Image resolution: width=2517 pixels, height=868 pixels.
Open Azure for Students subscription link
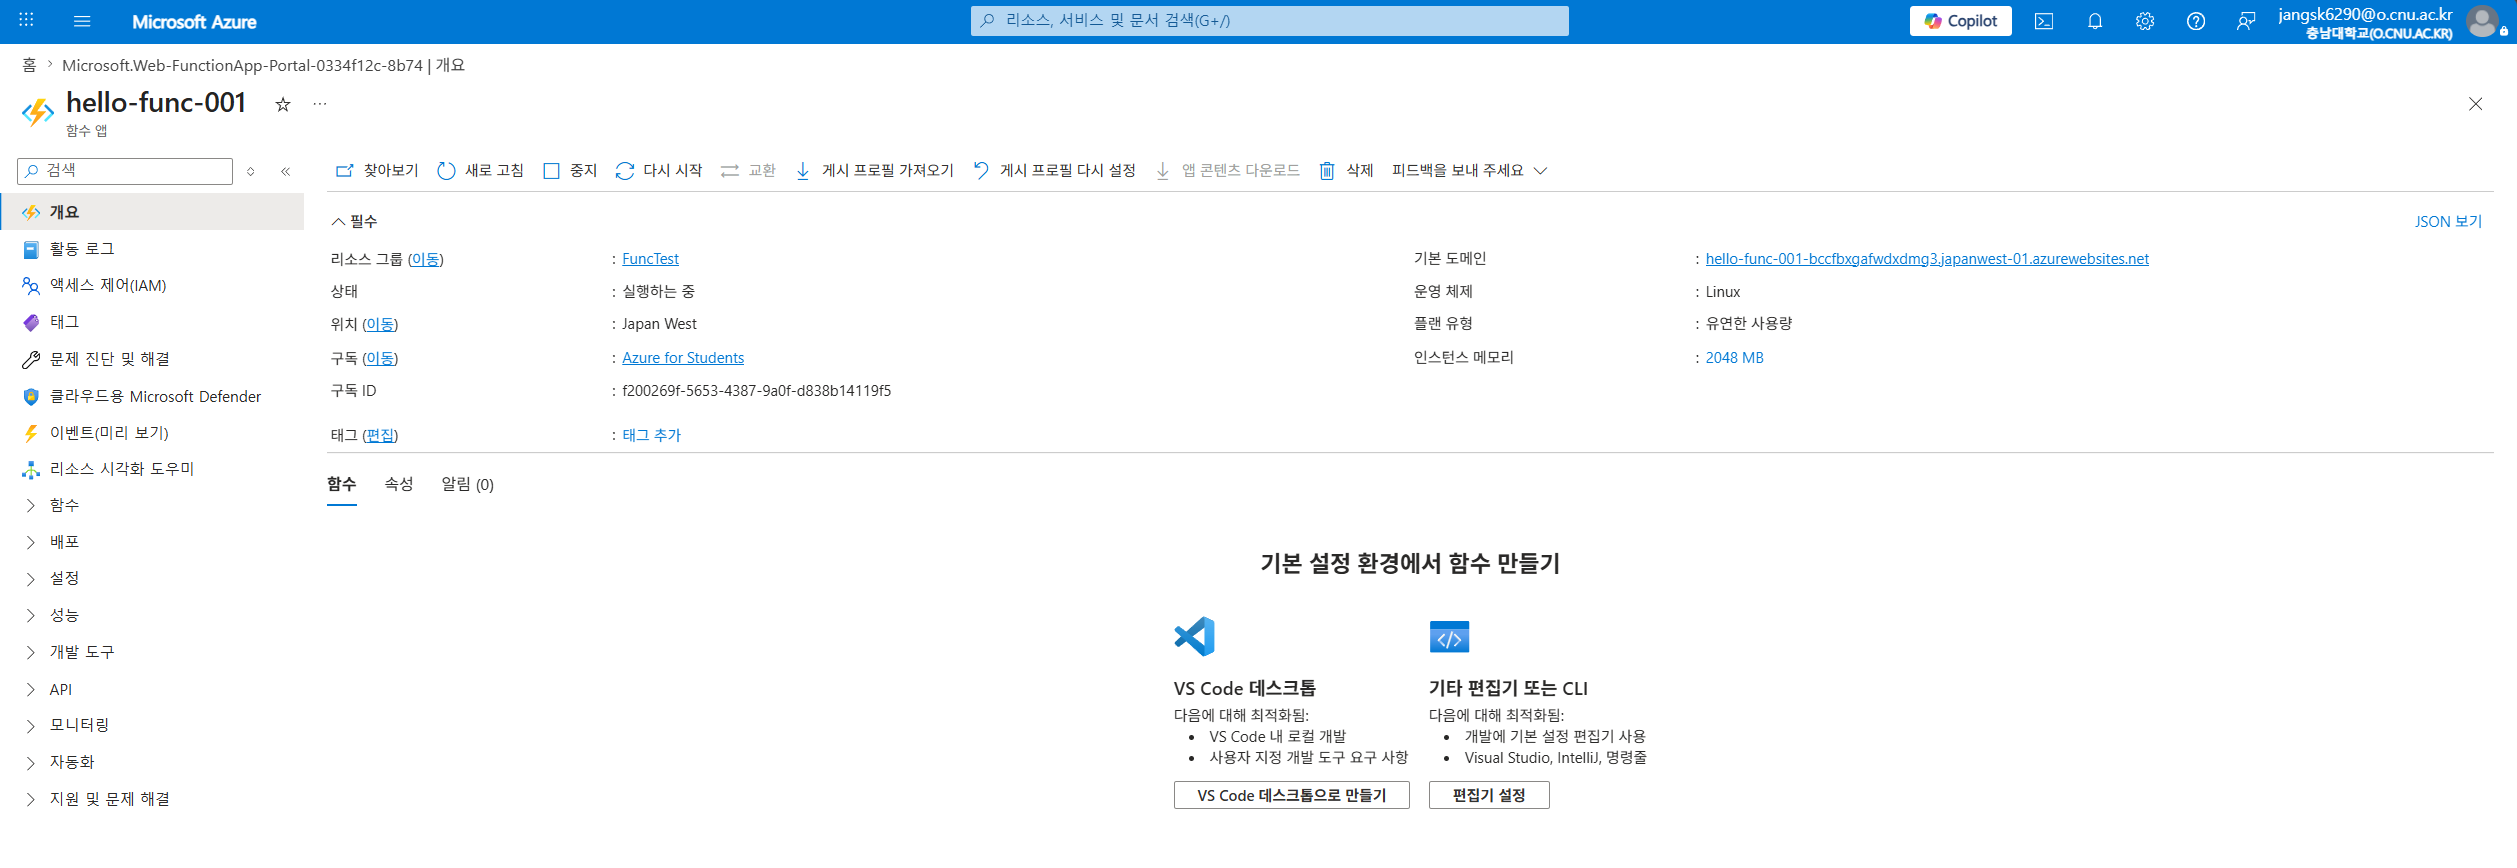[683, 358]
